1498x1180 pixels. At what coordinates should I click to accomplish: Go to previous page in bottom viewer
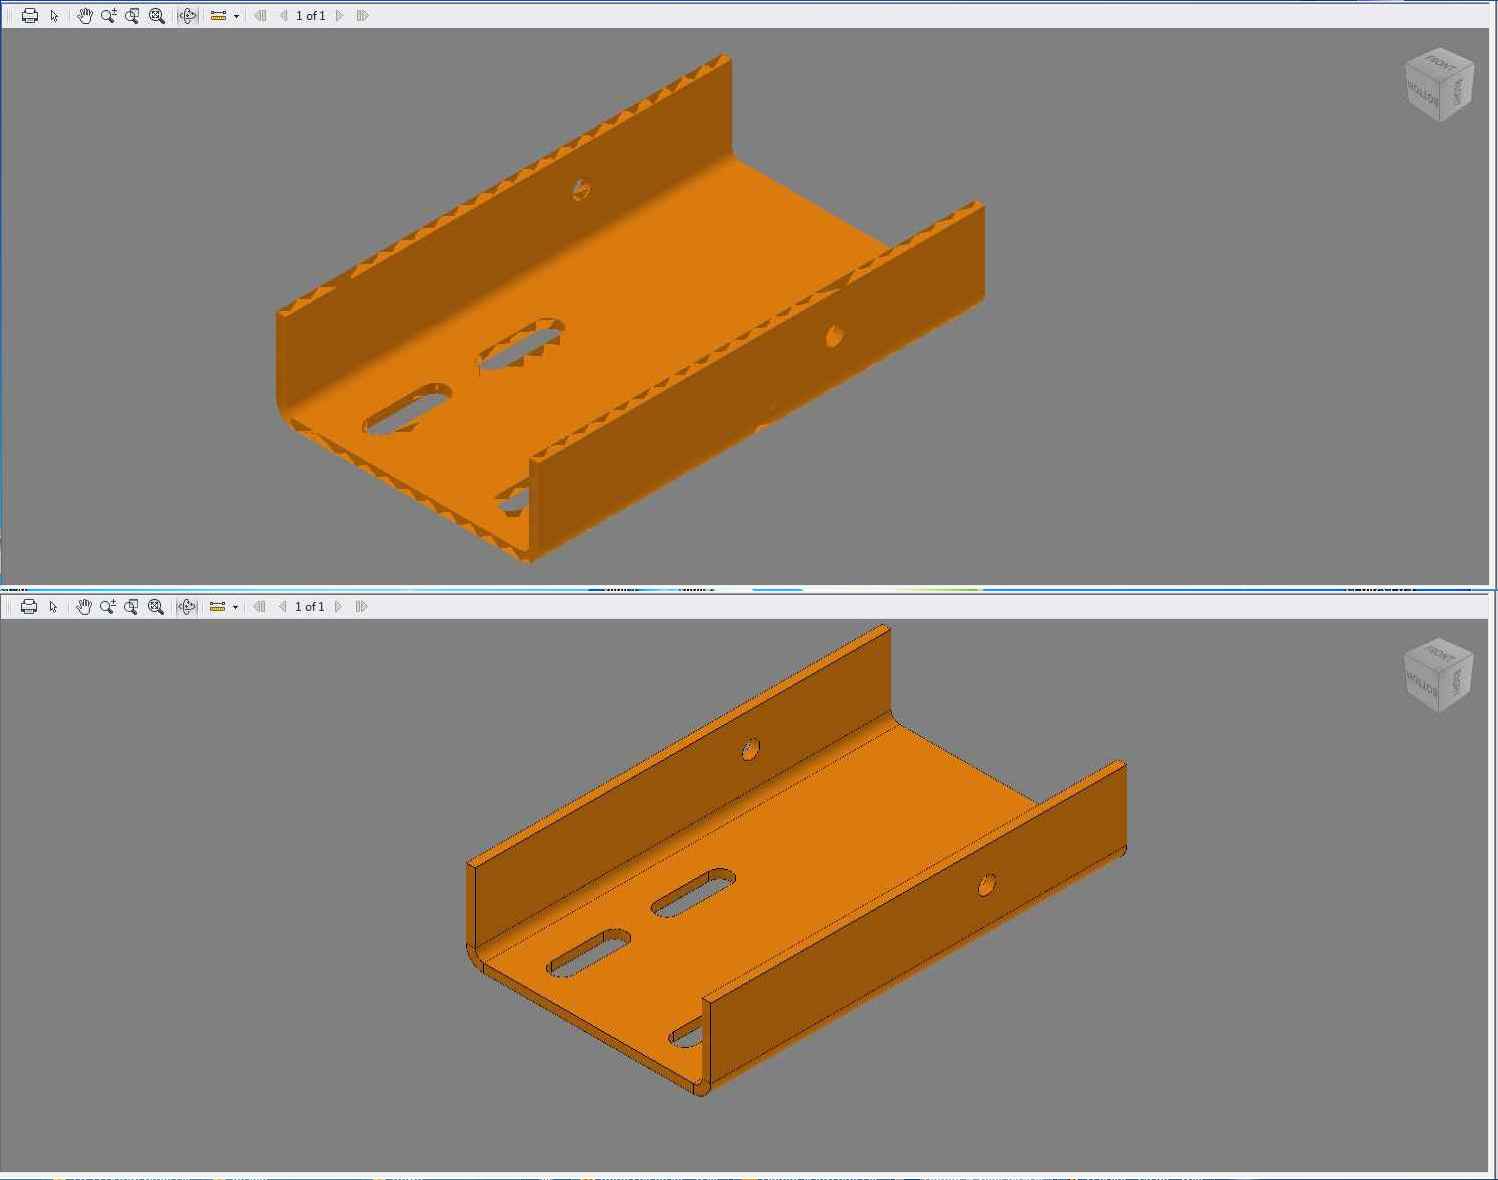pos(283,607)
